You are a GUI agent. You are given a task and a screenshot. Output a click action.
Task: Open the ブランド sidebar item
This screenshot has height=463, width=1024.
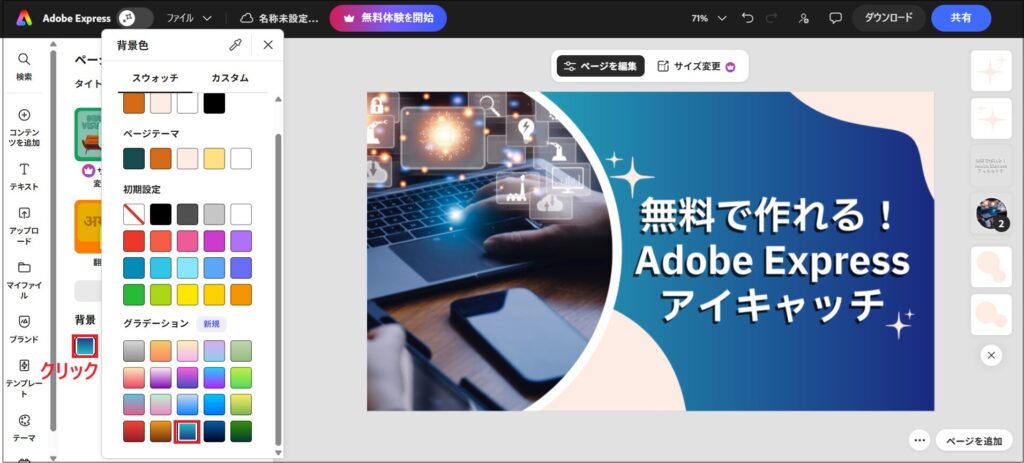pyautogui.click(x=24, y=328)
